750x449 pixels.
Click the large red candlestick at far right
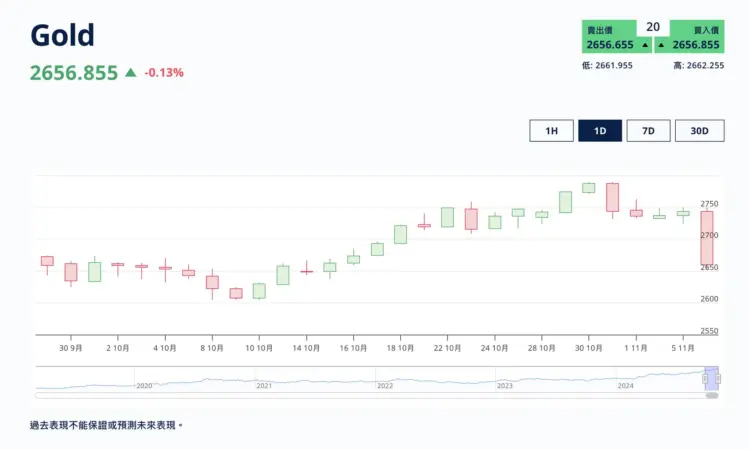[x=706, y=238]
